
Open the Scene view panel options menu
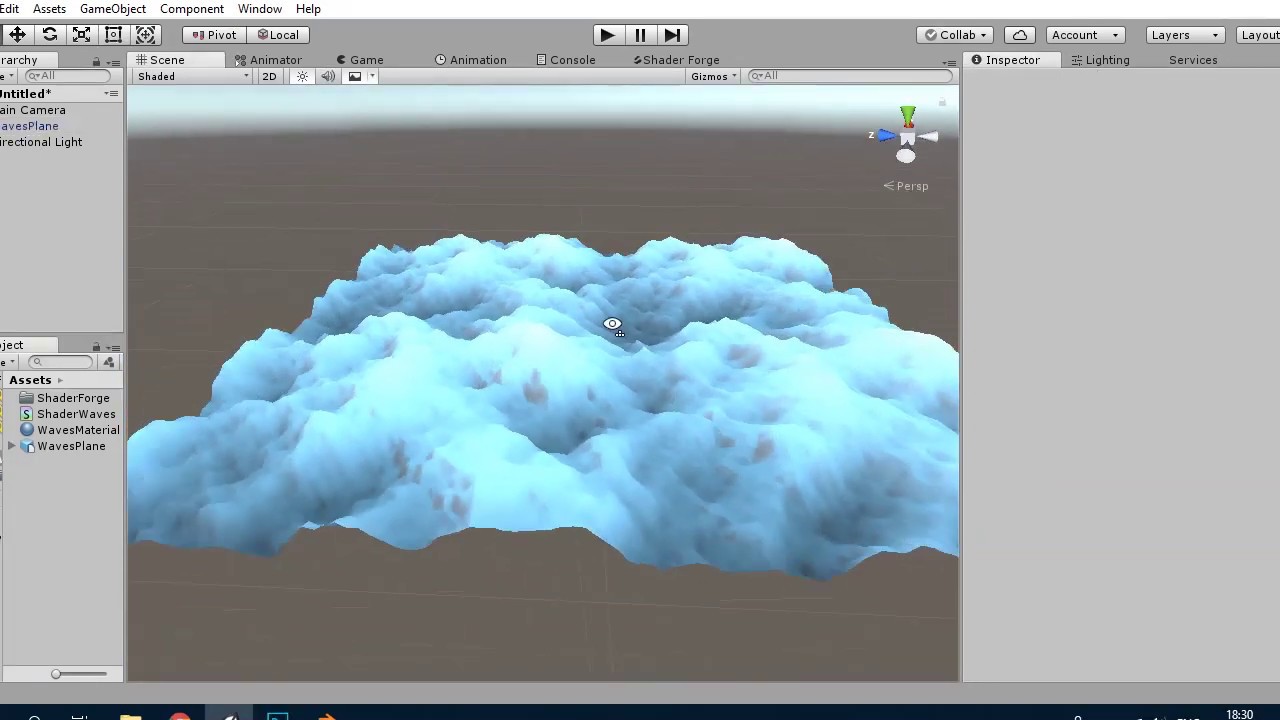(x=949, y=62)
